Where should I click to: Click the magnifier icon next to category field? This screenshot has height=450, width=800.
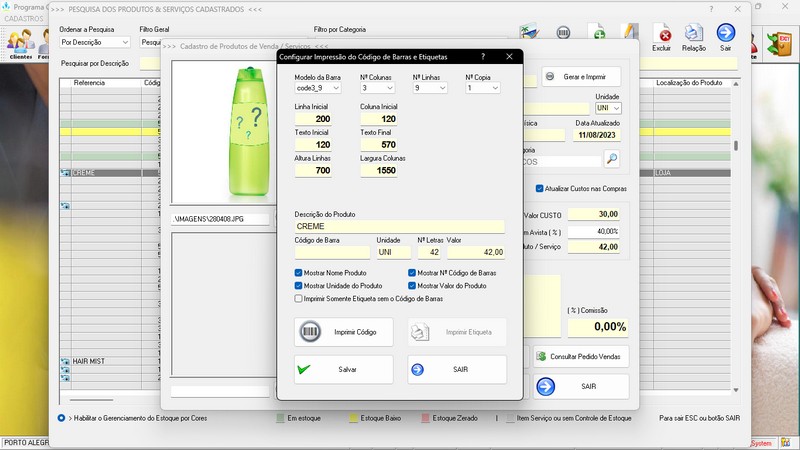pos(611,159)
